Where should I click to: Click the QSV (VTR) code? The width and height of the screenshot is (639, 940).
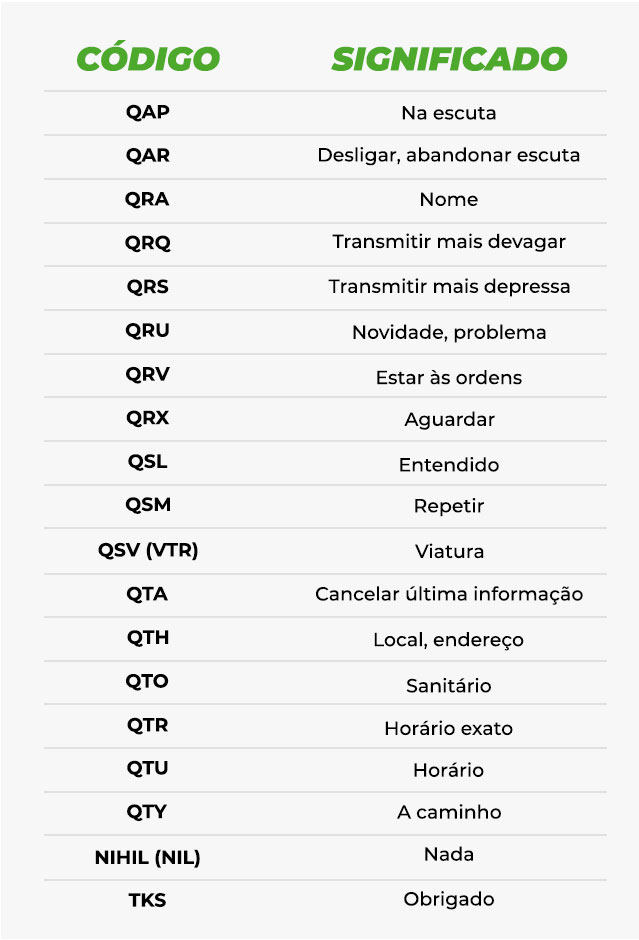147,550
